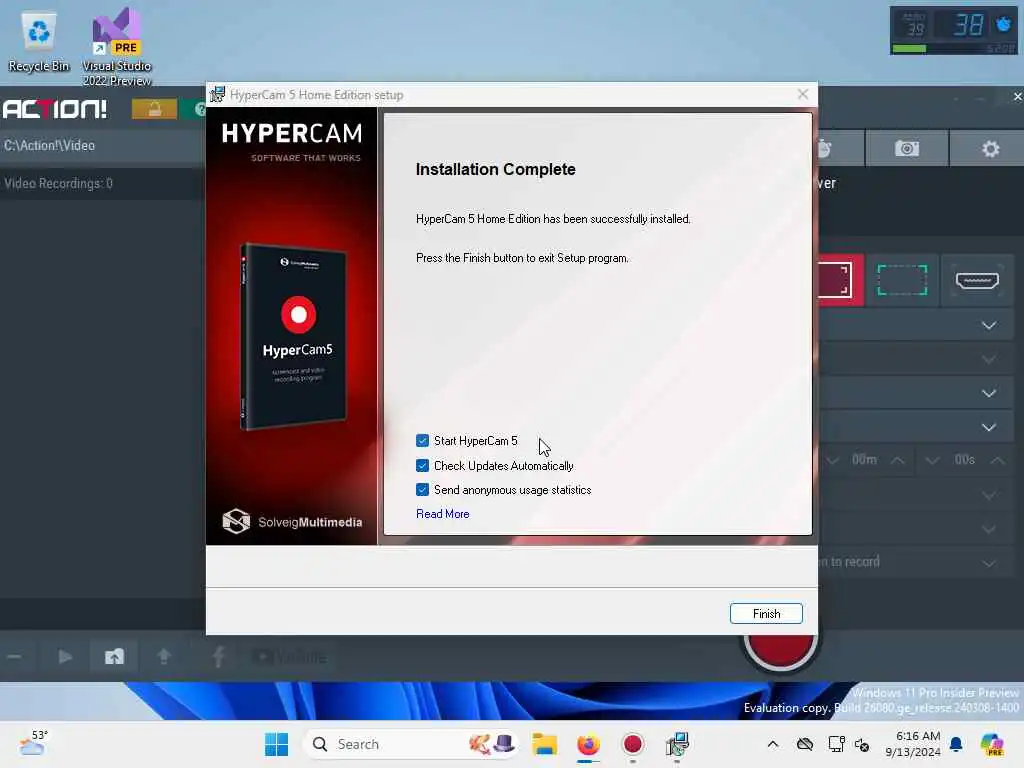Open File Explorer from the taskbar
The height and width of the screenshot is (768, 1024).
544,744
